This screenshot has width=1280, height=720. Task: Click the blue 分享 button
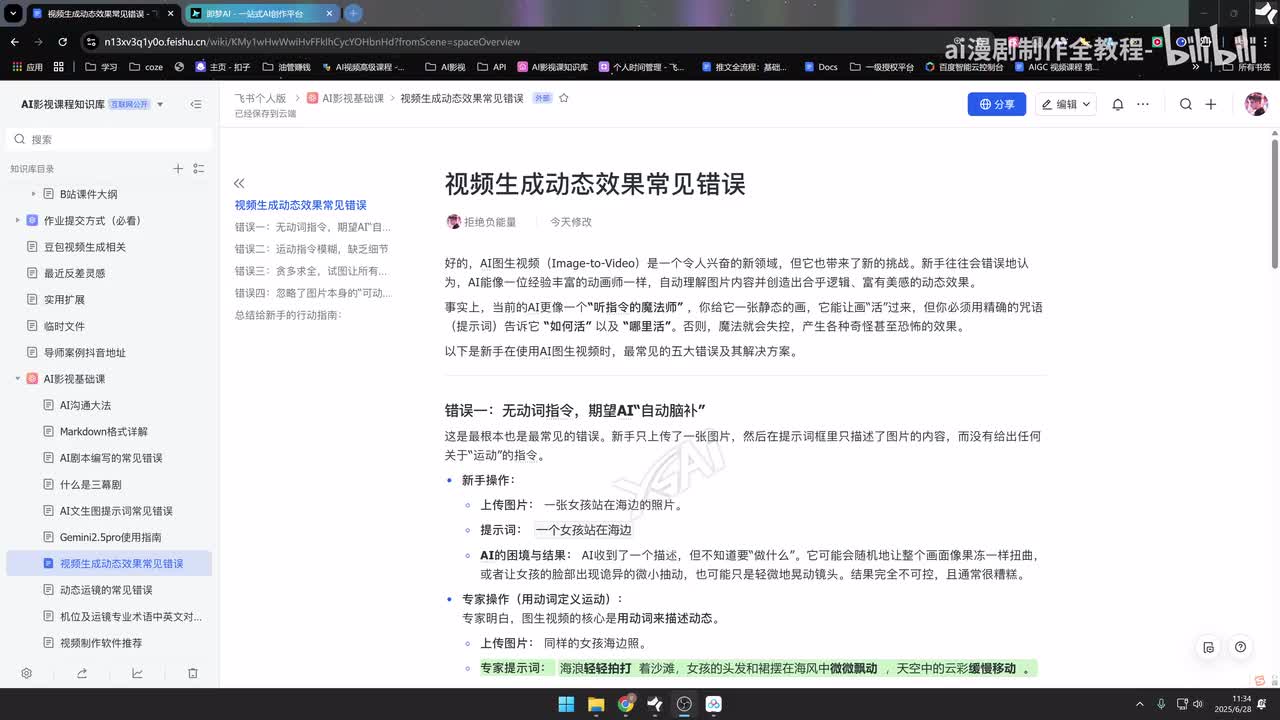click(x=997, y=104)
